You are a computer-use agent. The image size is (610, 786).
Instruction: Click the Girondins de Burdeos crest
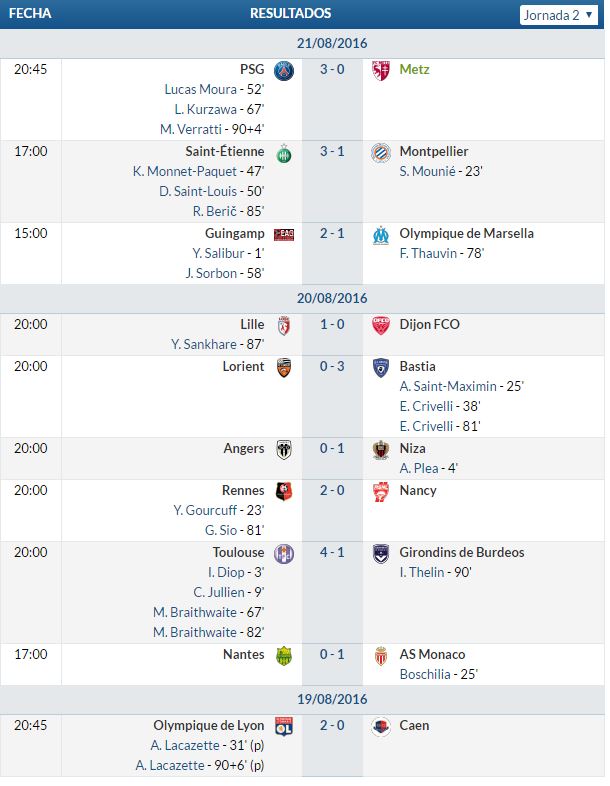tap(380, 554)
